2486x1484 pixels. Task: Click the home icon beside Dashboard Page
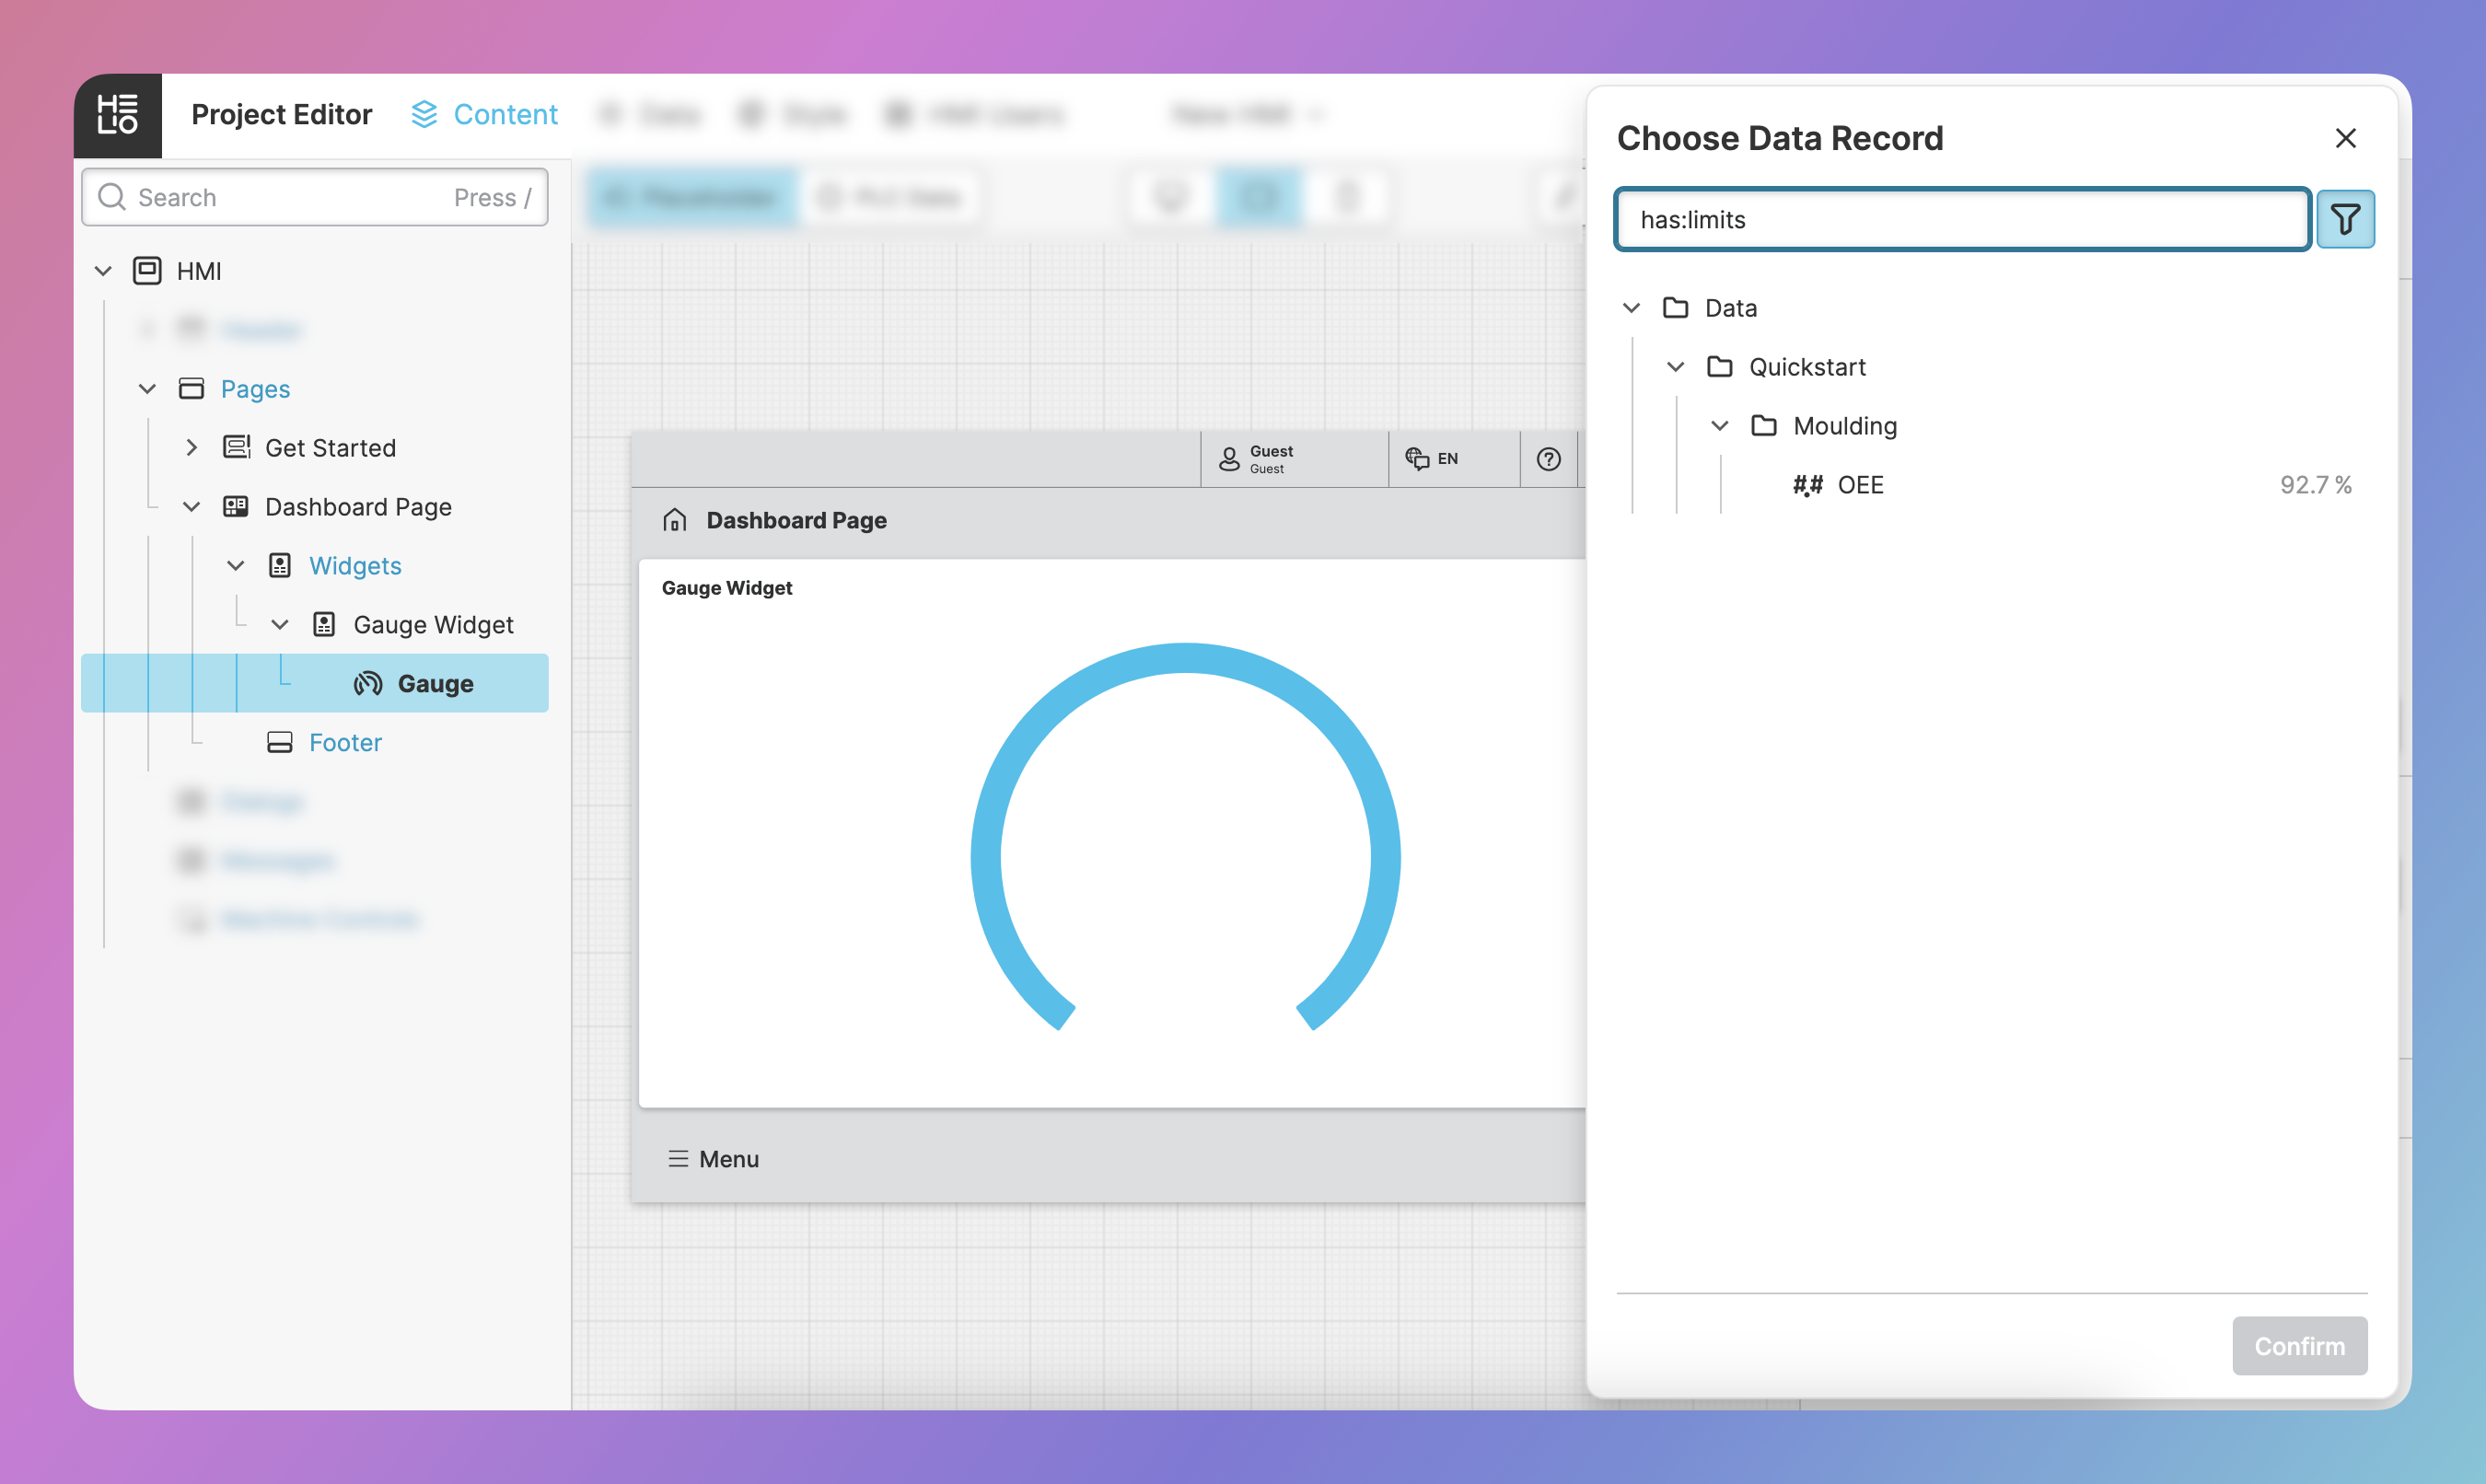675,520
